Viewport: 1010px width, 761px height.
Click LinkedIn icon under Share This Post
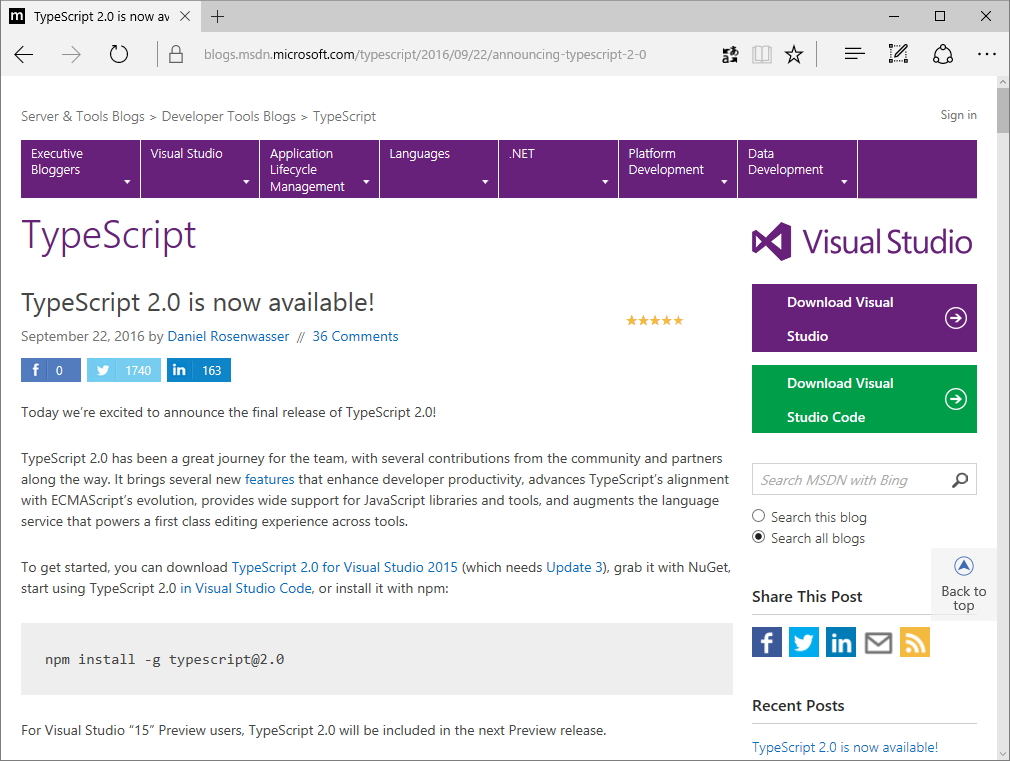pos(841,642)
